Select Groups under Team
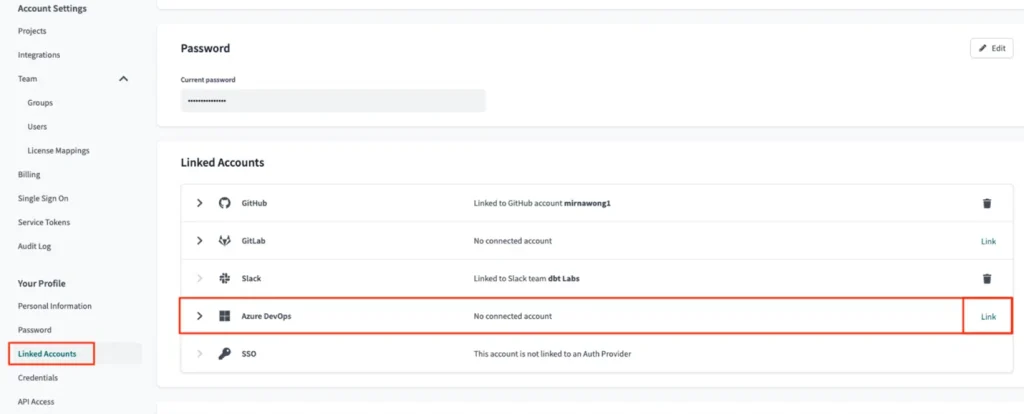Image resolution: width=1024 pixels, height=414 pixels. (40, 103)
